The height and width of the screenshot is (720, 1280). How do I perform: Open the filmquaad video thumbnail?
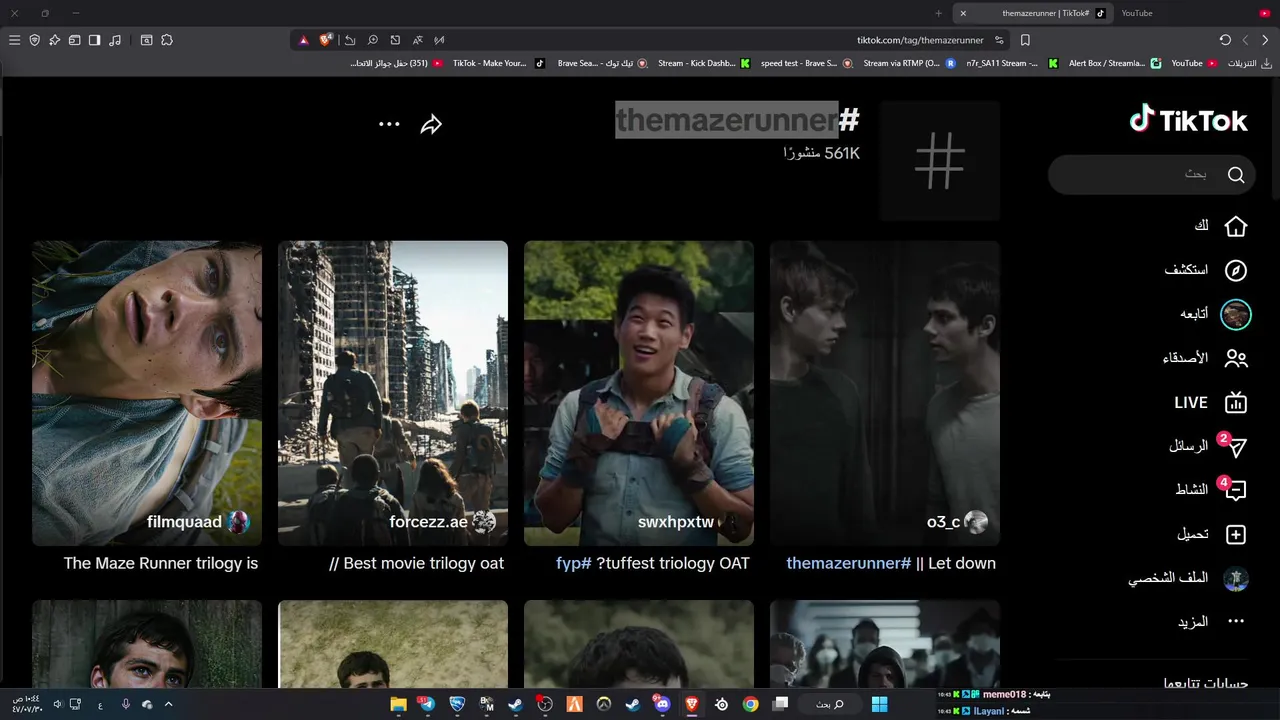147,393
